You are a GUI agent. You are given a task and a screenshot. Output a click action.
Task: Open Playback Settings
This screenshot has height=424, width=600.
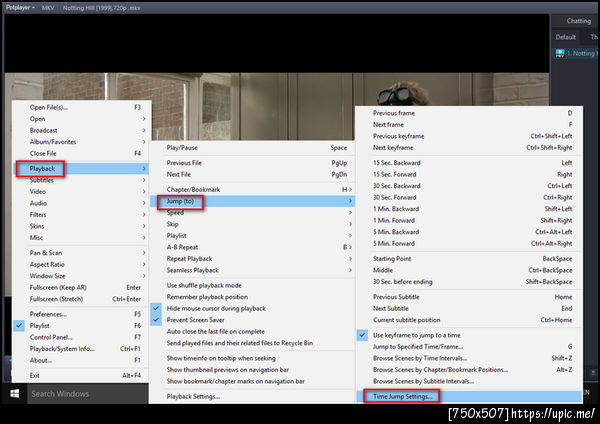click(253, 396)
